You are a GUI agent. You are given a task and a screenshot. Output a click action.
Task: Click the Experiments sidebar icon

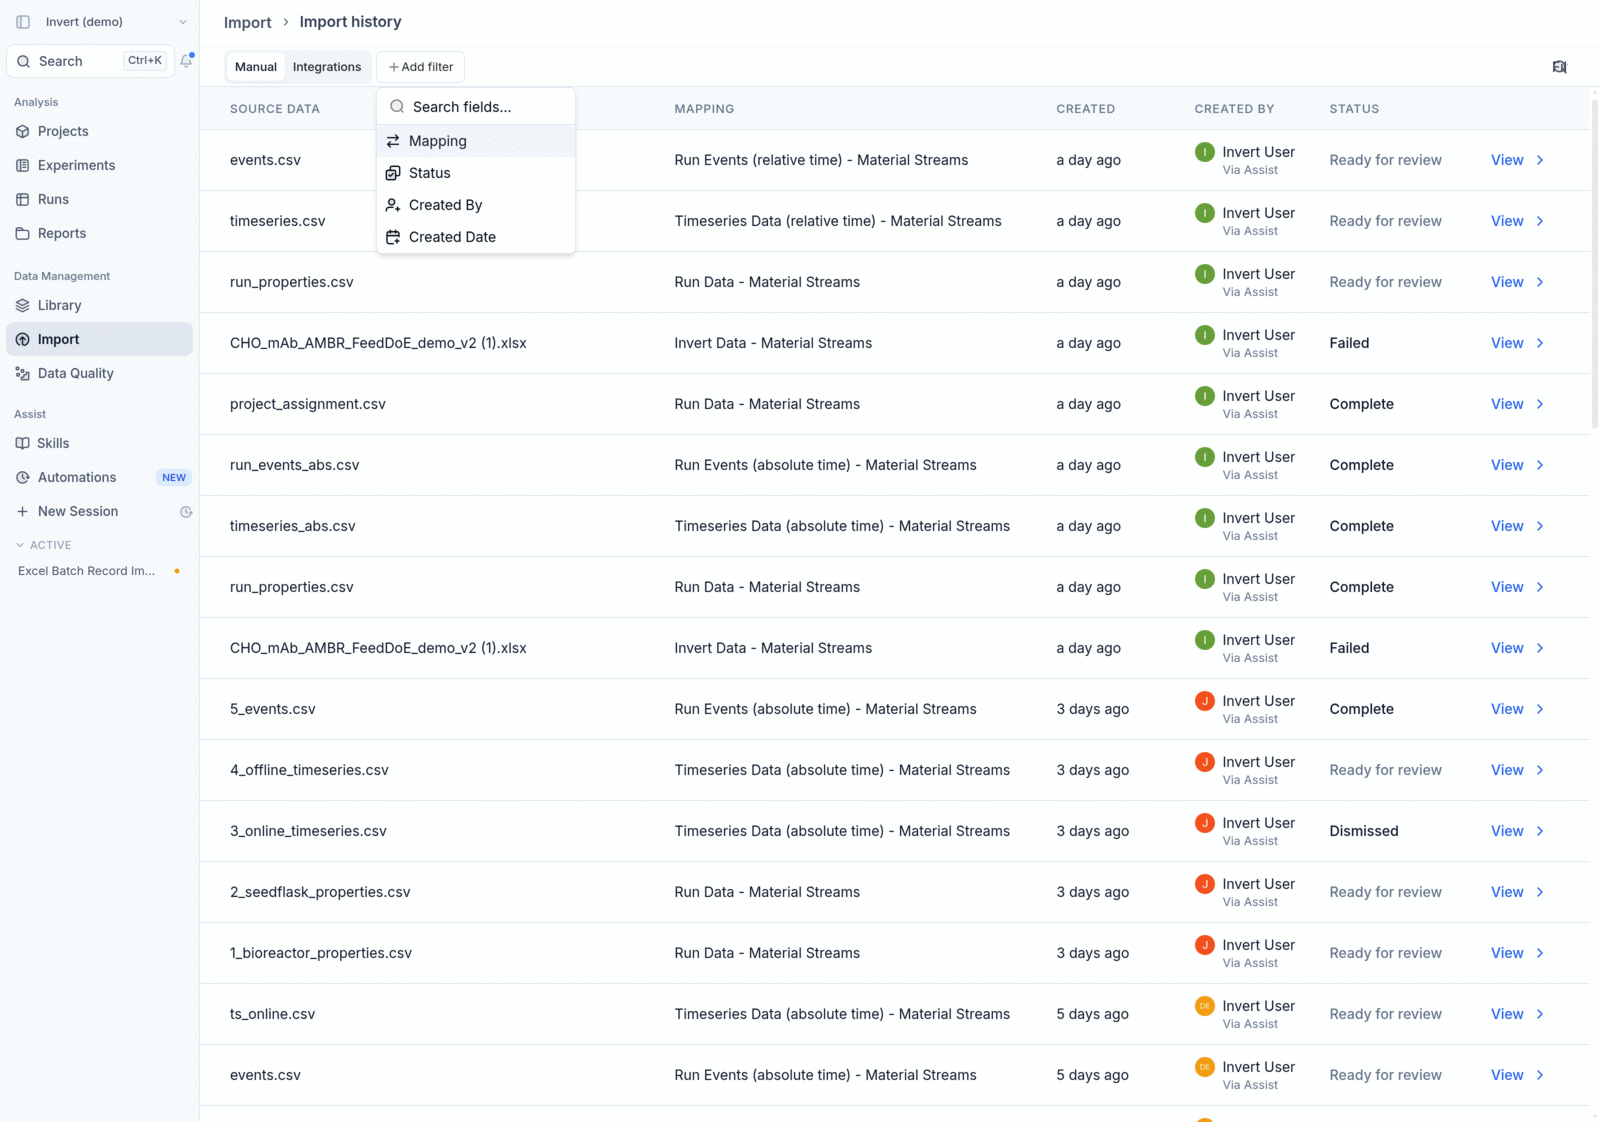(23, 165)
